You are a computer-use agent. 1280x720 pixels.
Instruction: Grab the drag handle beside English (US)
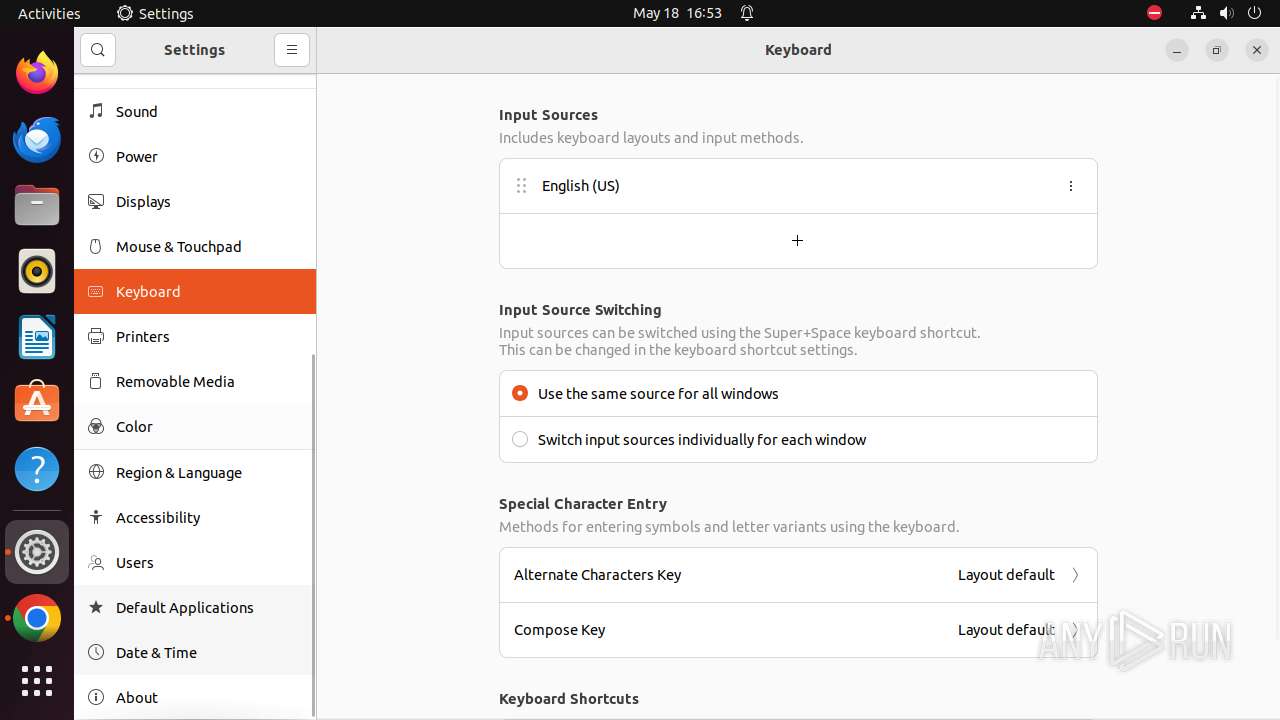521,186
